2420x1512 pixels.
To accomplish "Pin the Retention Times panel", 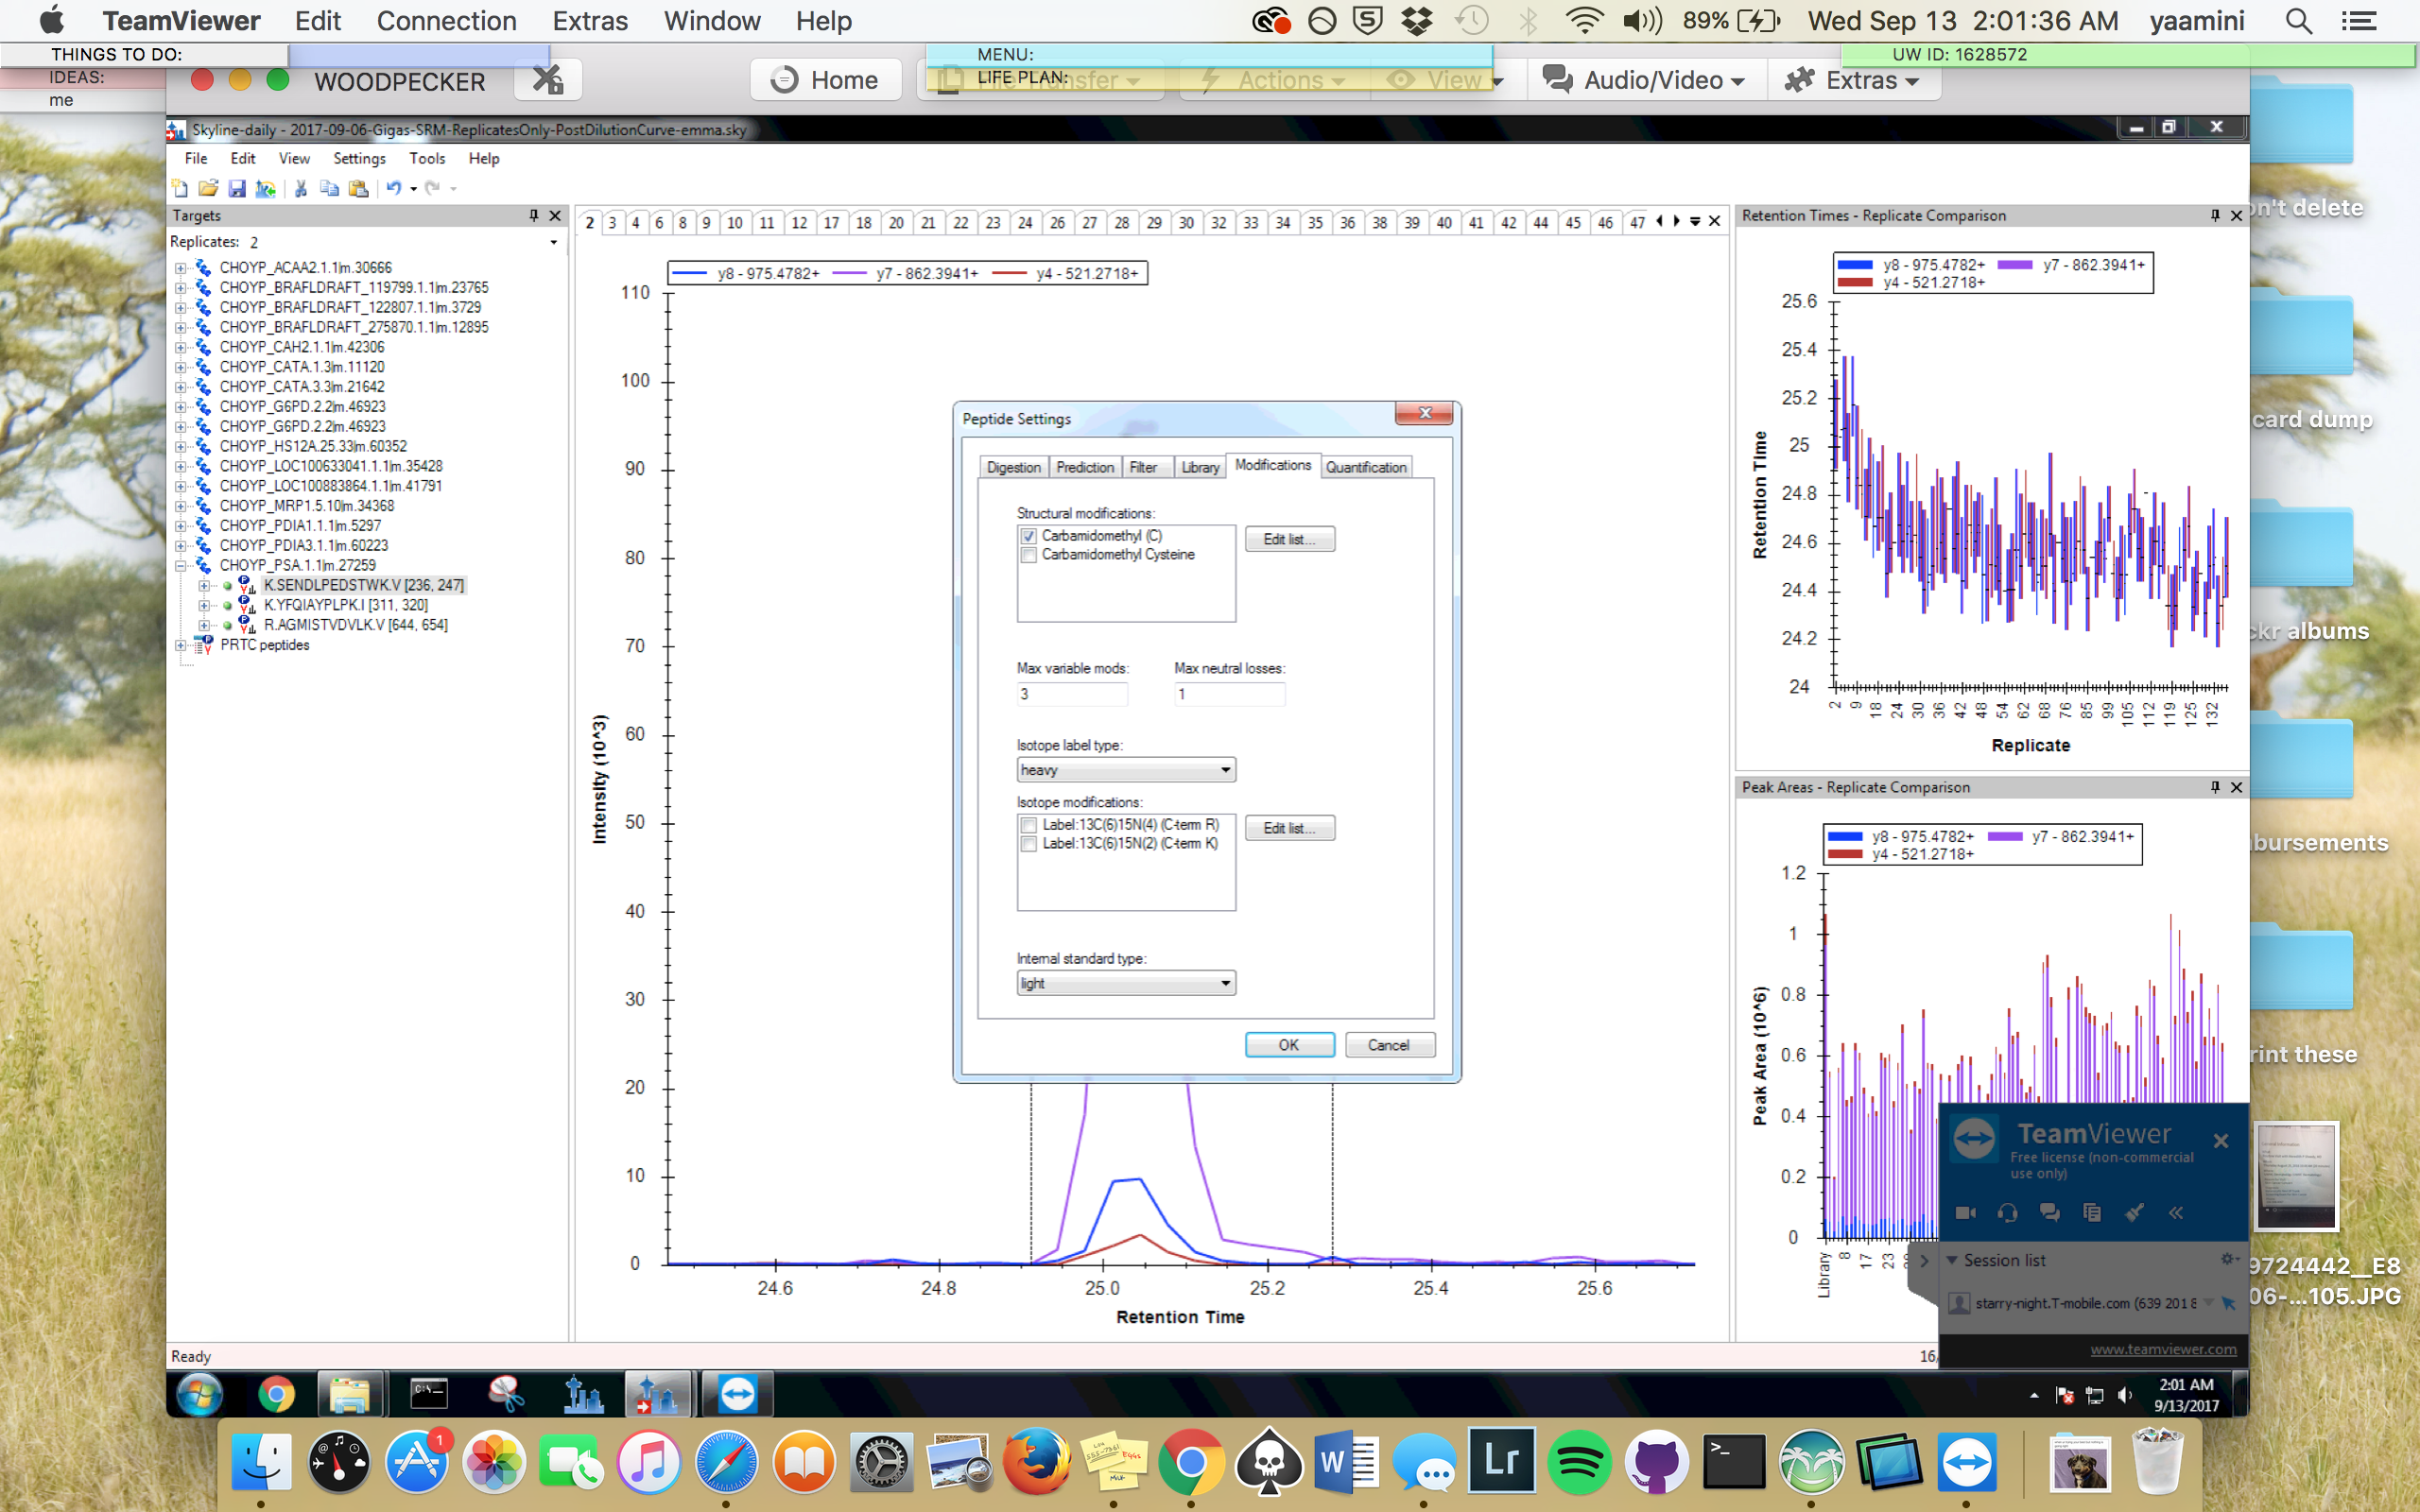I will click(x=2215, y=215).
